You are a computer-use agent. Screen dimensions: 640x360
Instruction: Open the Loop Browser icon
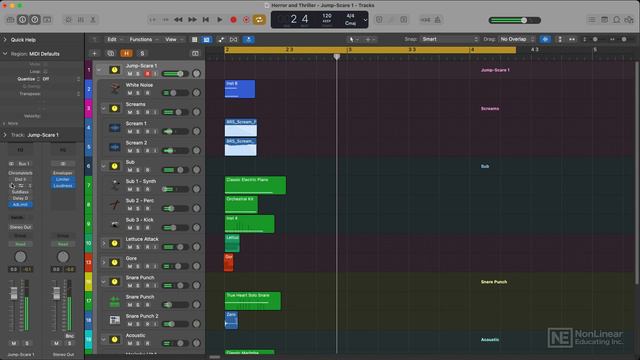pyautogui.click(x=617, y=20)
